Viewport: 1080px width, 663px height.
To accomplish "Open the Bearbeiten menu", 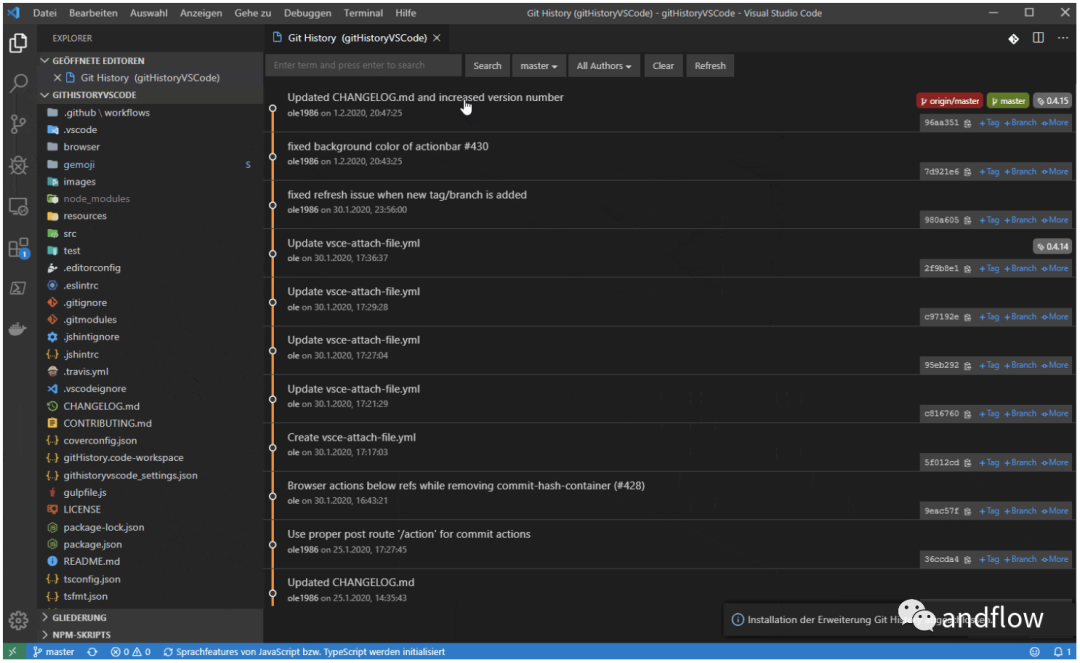I will click(93, 13).
